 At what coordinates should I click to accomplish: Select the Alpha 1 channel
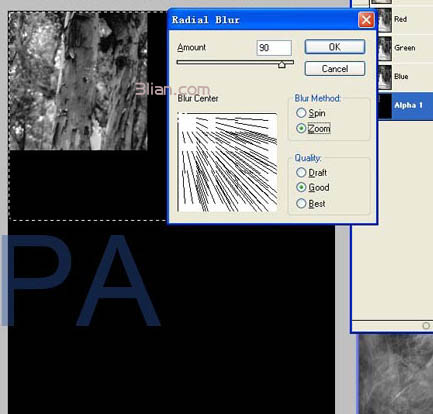(405, 105)
